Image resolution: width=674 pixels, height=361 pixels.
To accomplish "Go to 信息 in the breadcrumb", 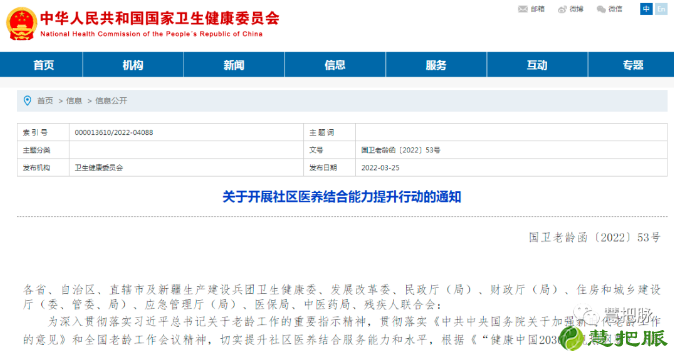I will point(74,101).
